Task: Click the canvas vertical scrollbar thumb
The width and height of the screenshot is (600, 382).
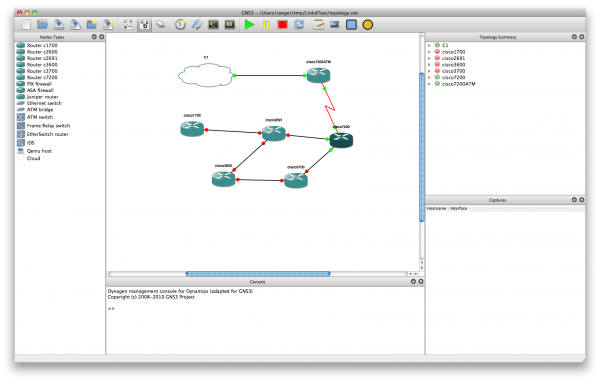Action: 422,147
